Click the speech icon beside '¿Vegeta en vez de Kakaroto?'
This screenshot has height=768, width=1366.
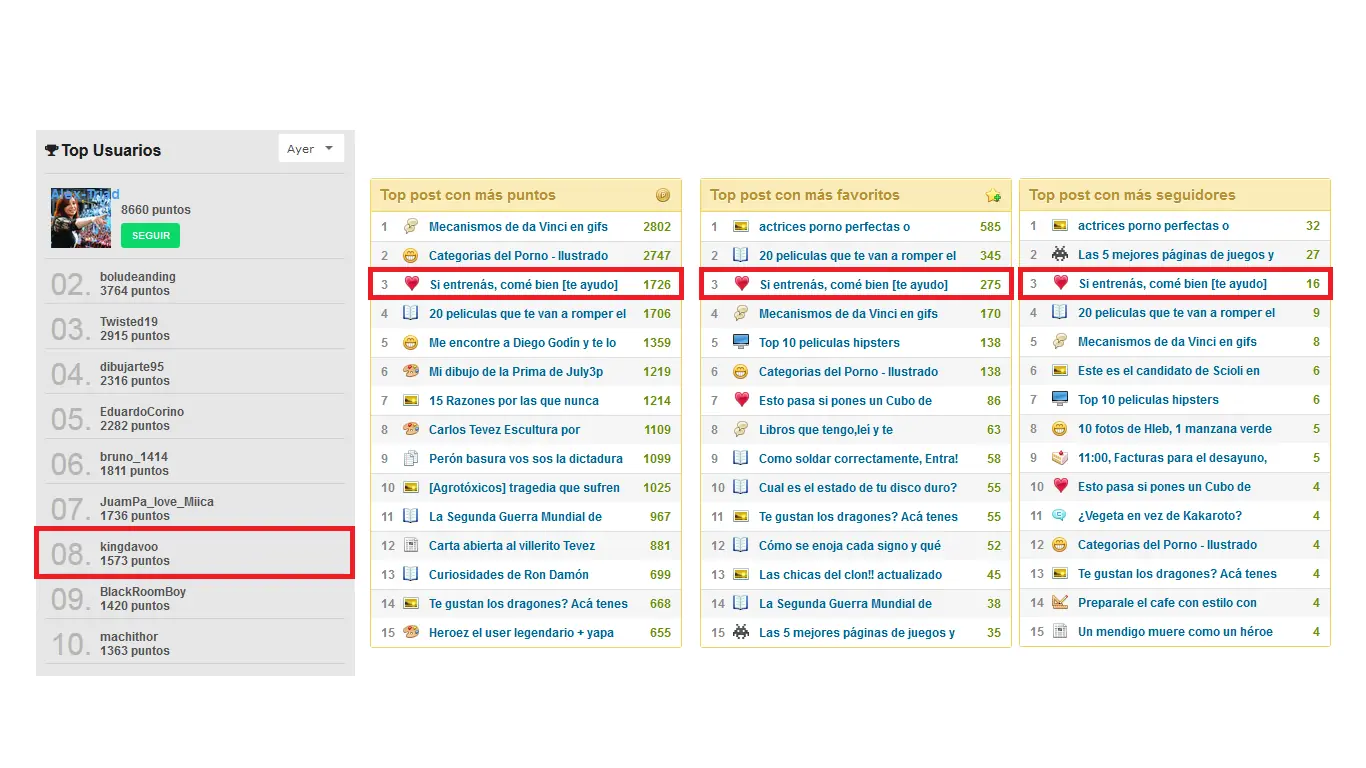pyautogui.click(x=1059, y=516)
